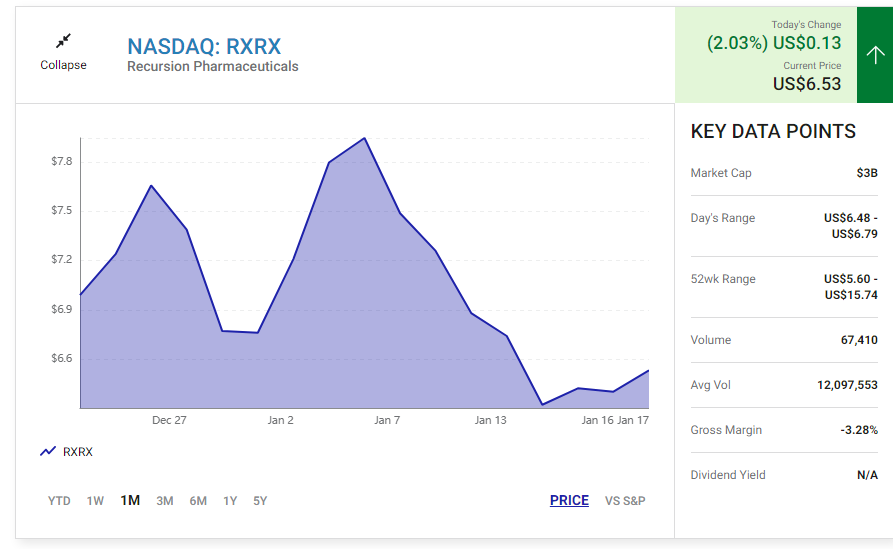Click the Market Cap label
Viewport: 893px width, 549px height.
[x=721, y=173]
